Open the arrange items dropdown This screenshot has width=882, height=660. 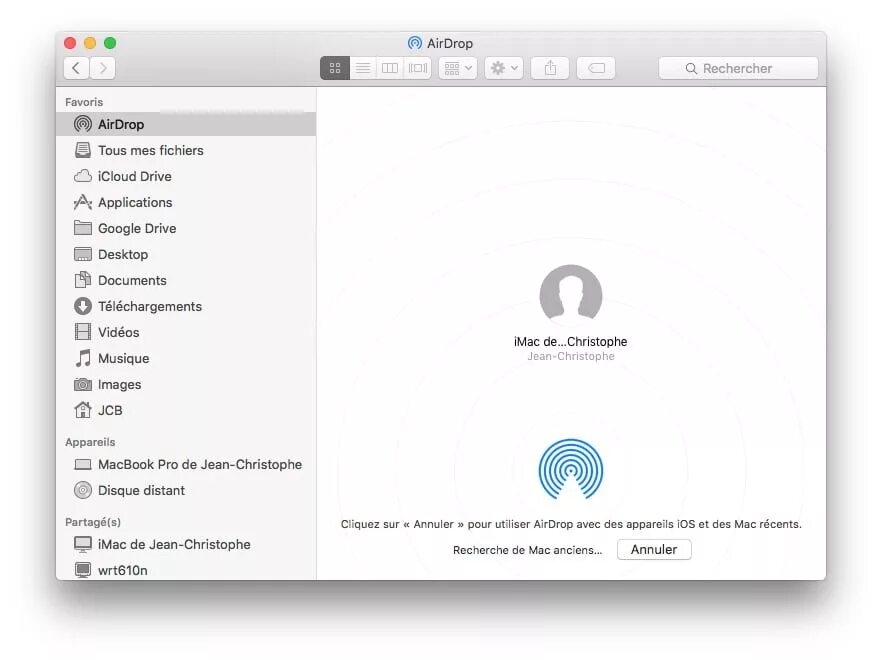pyautogui.click(x=456, y=67)
